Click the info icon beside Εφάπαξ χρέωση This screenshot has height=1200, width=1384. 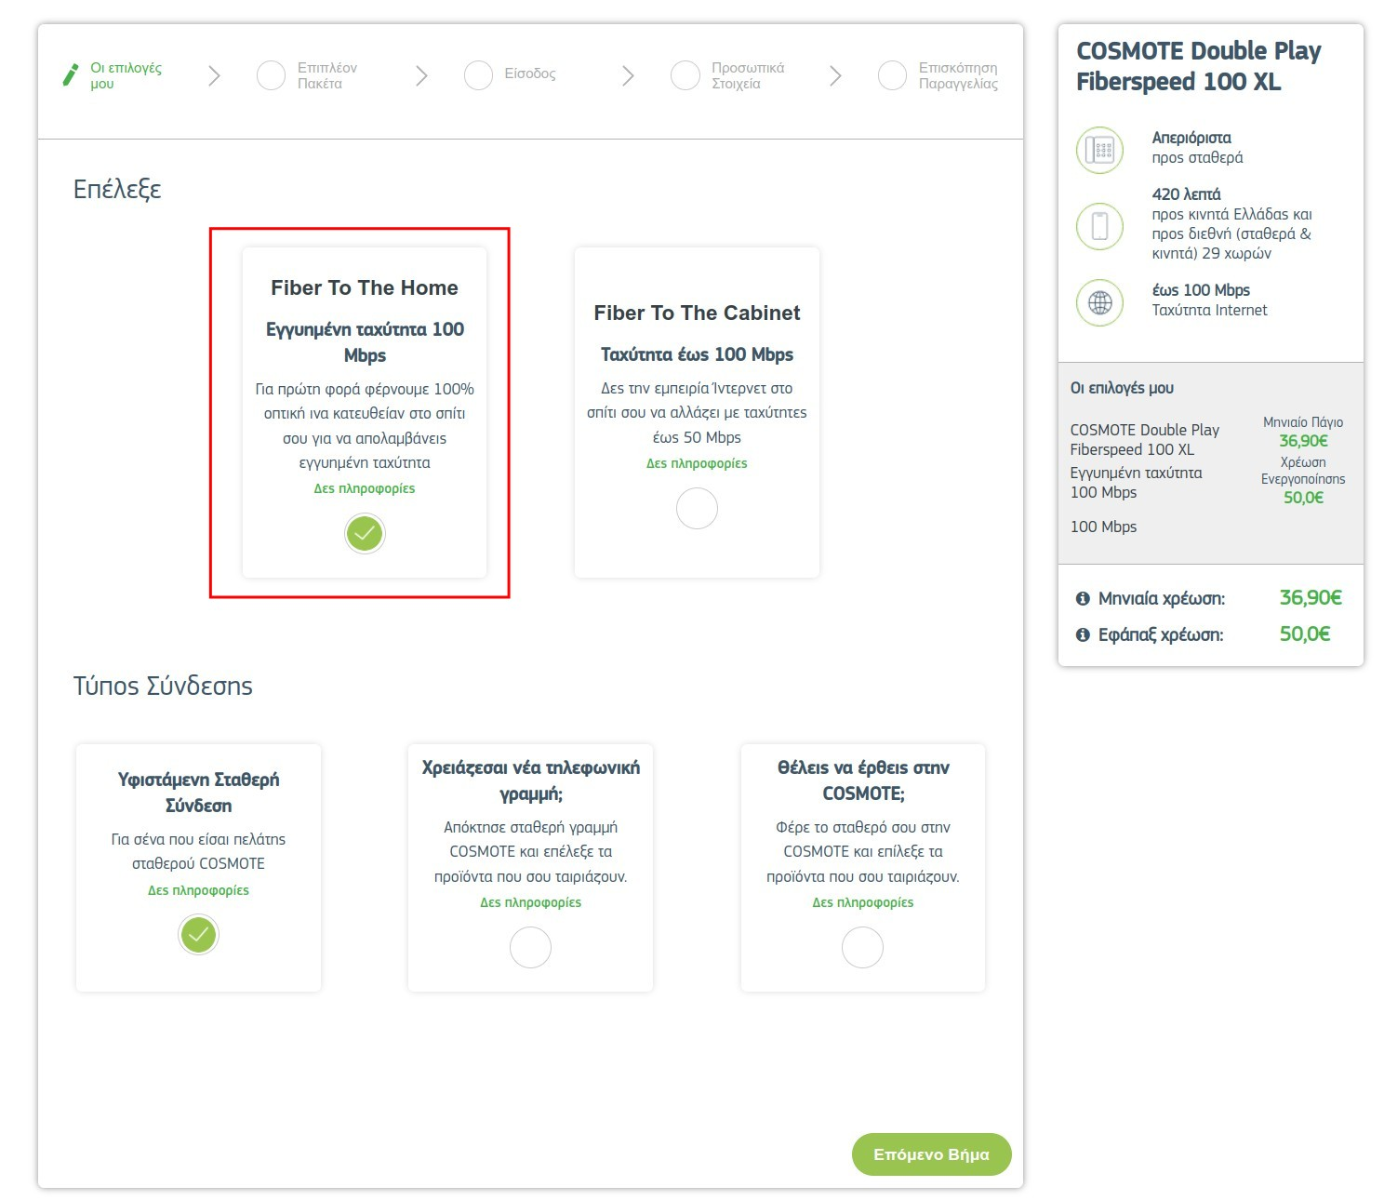(1082, 635)
